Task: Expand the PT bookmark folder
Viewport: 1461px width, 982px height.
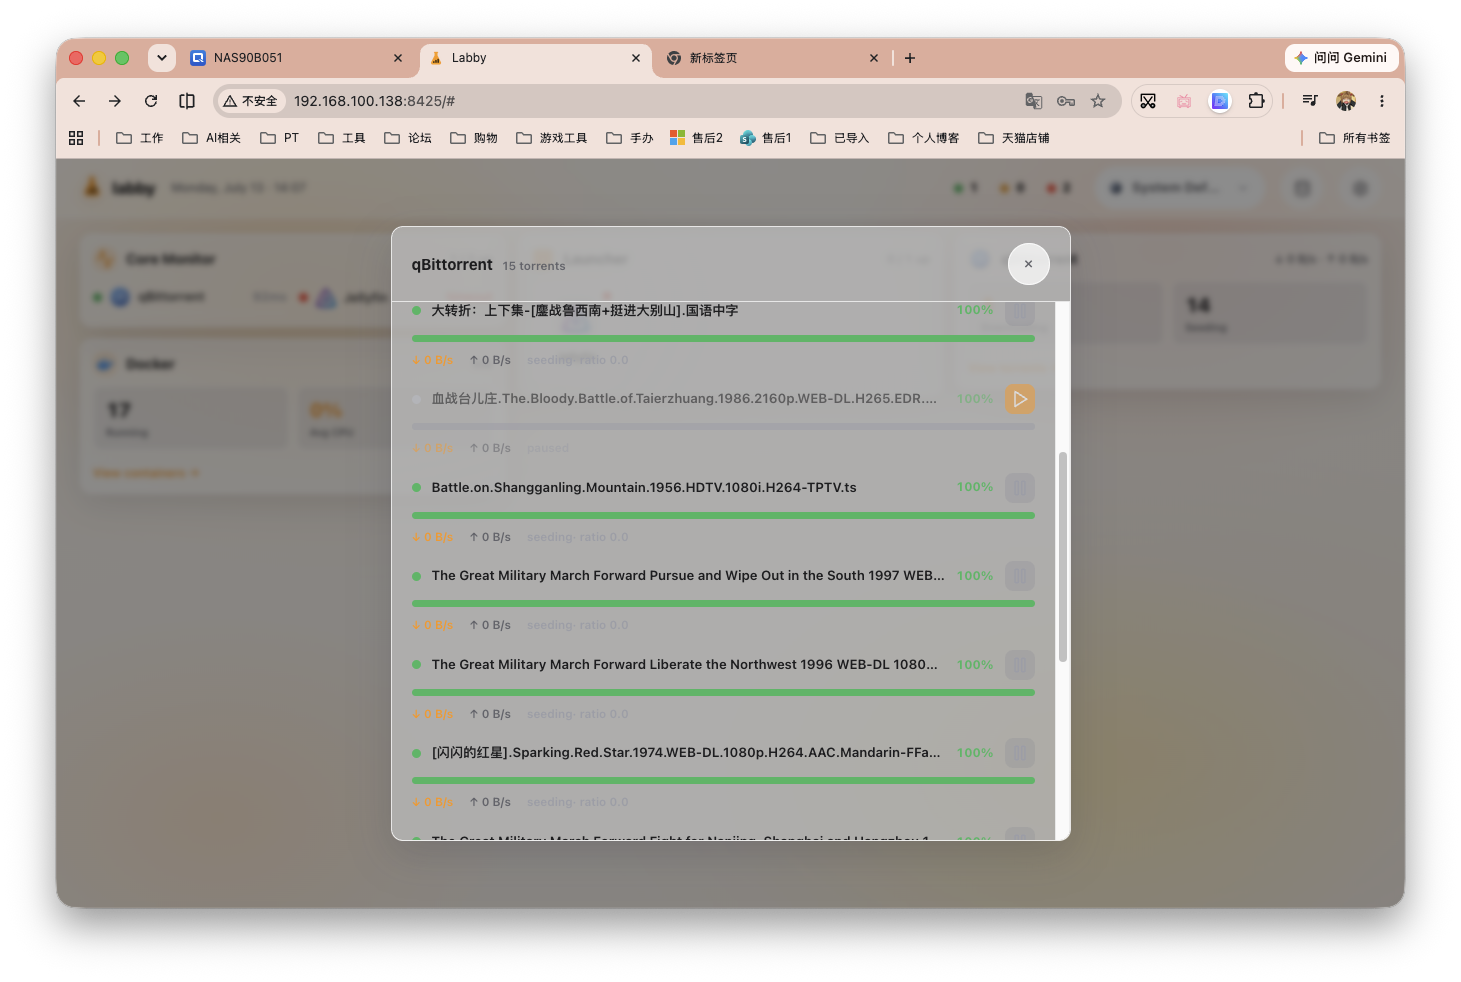Action: tap(280, 138)
